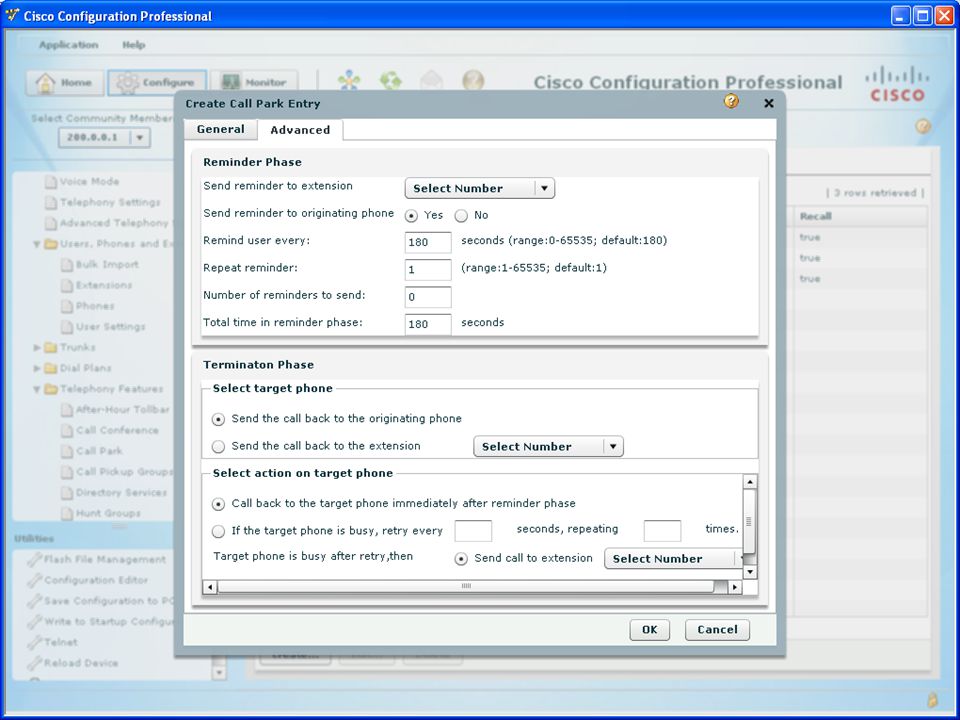Switch to the Advanced tab
960x720 pixels.
(300, 130)
